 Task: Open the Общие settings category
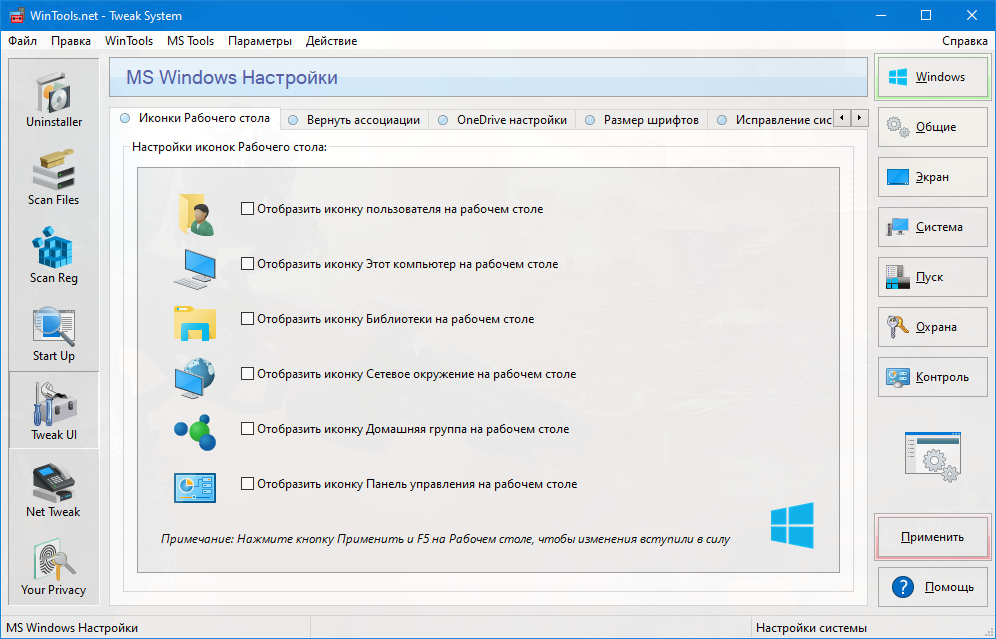[x=932, y=127]
